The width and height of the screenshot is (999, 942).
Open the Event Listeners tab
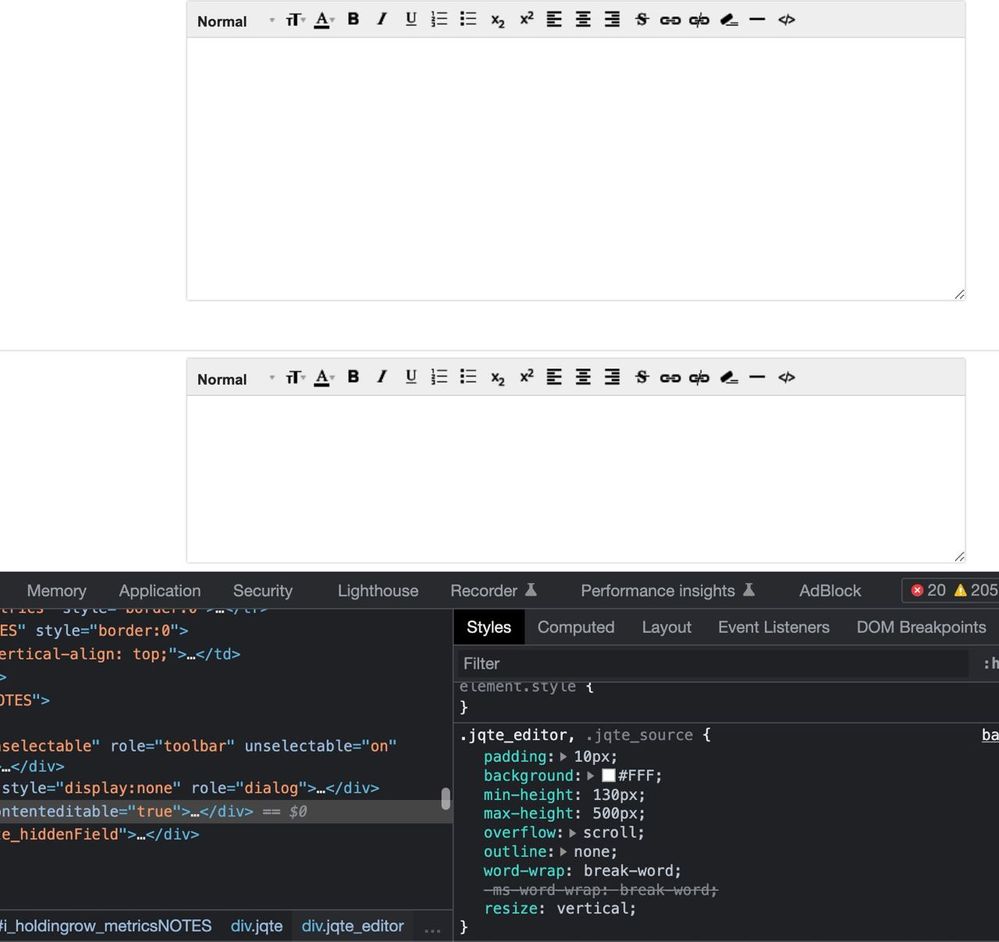click(x=773, y=627)
